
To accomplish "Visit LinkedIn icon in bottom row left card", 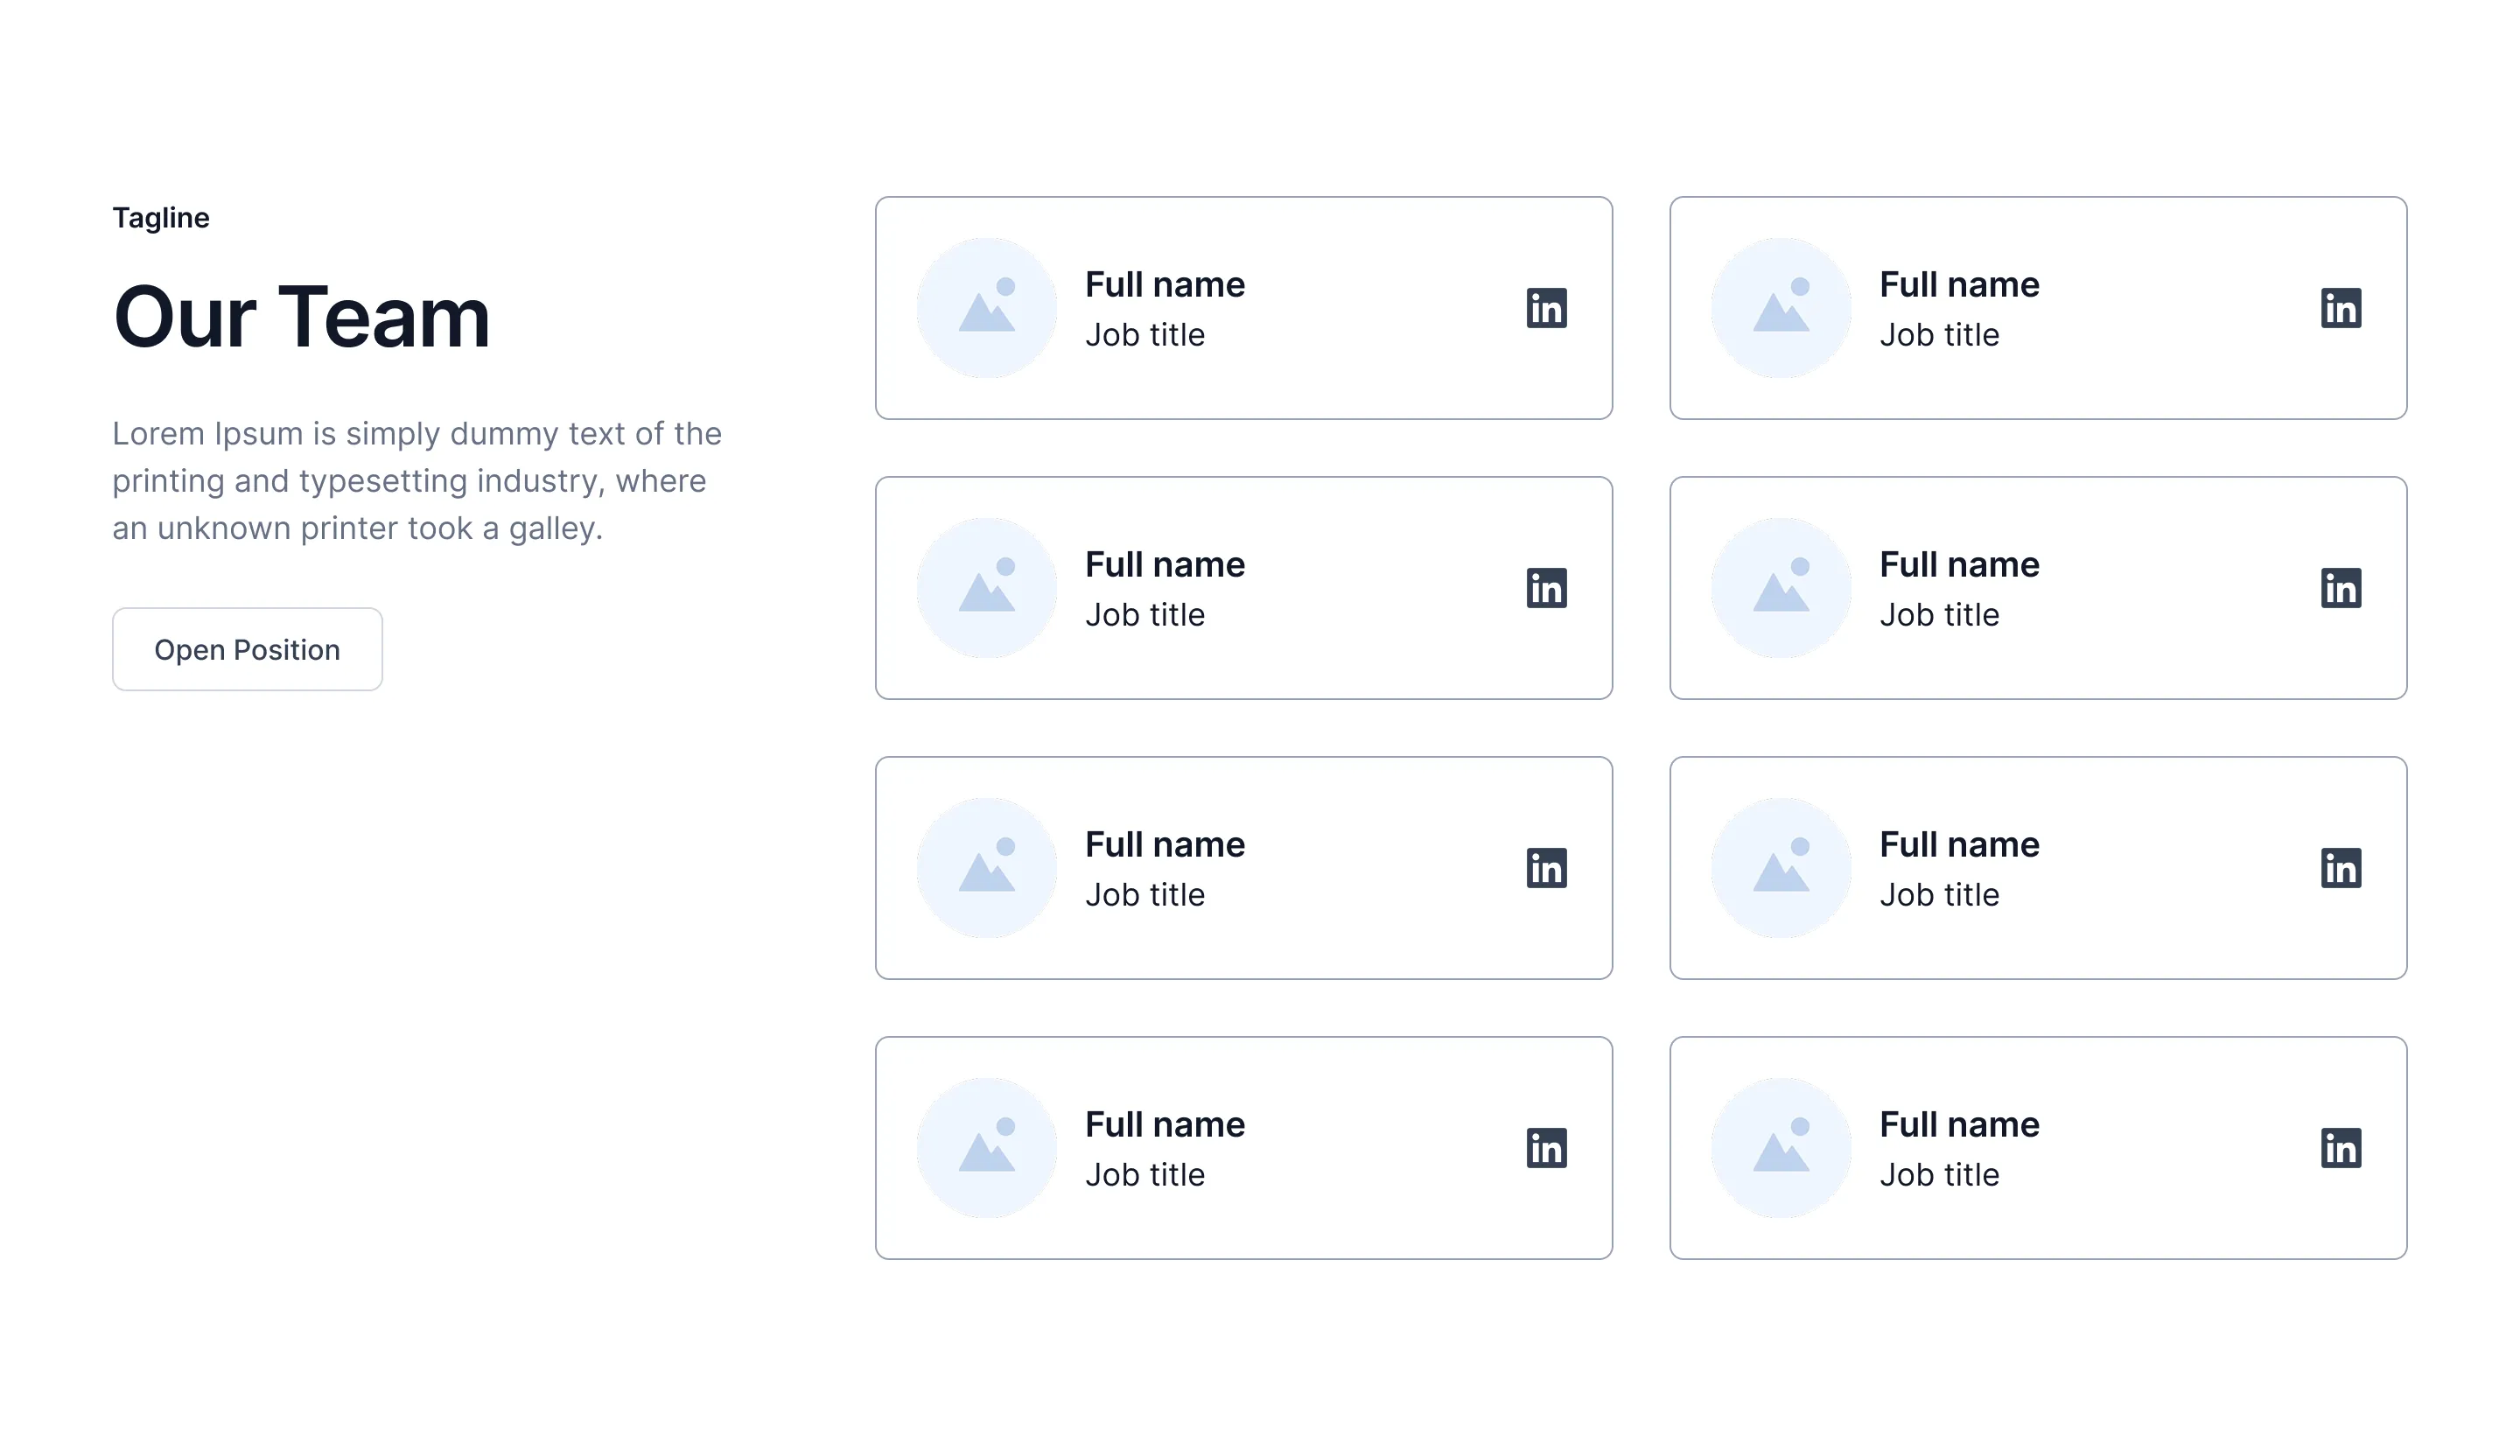I will pyautogui.click(x=1546, y=1148).
